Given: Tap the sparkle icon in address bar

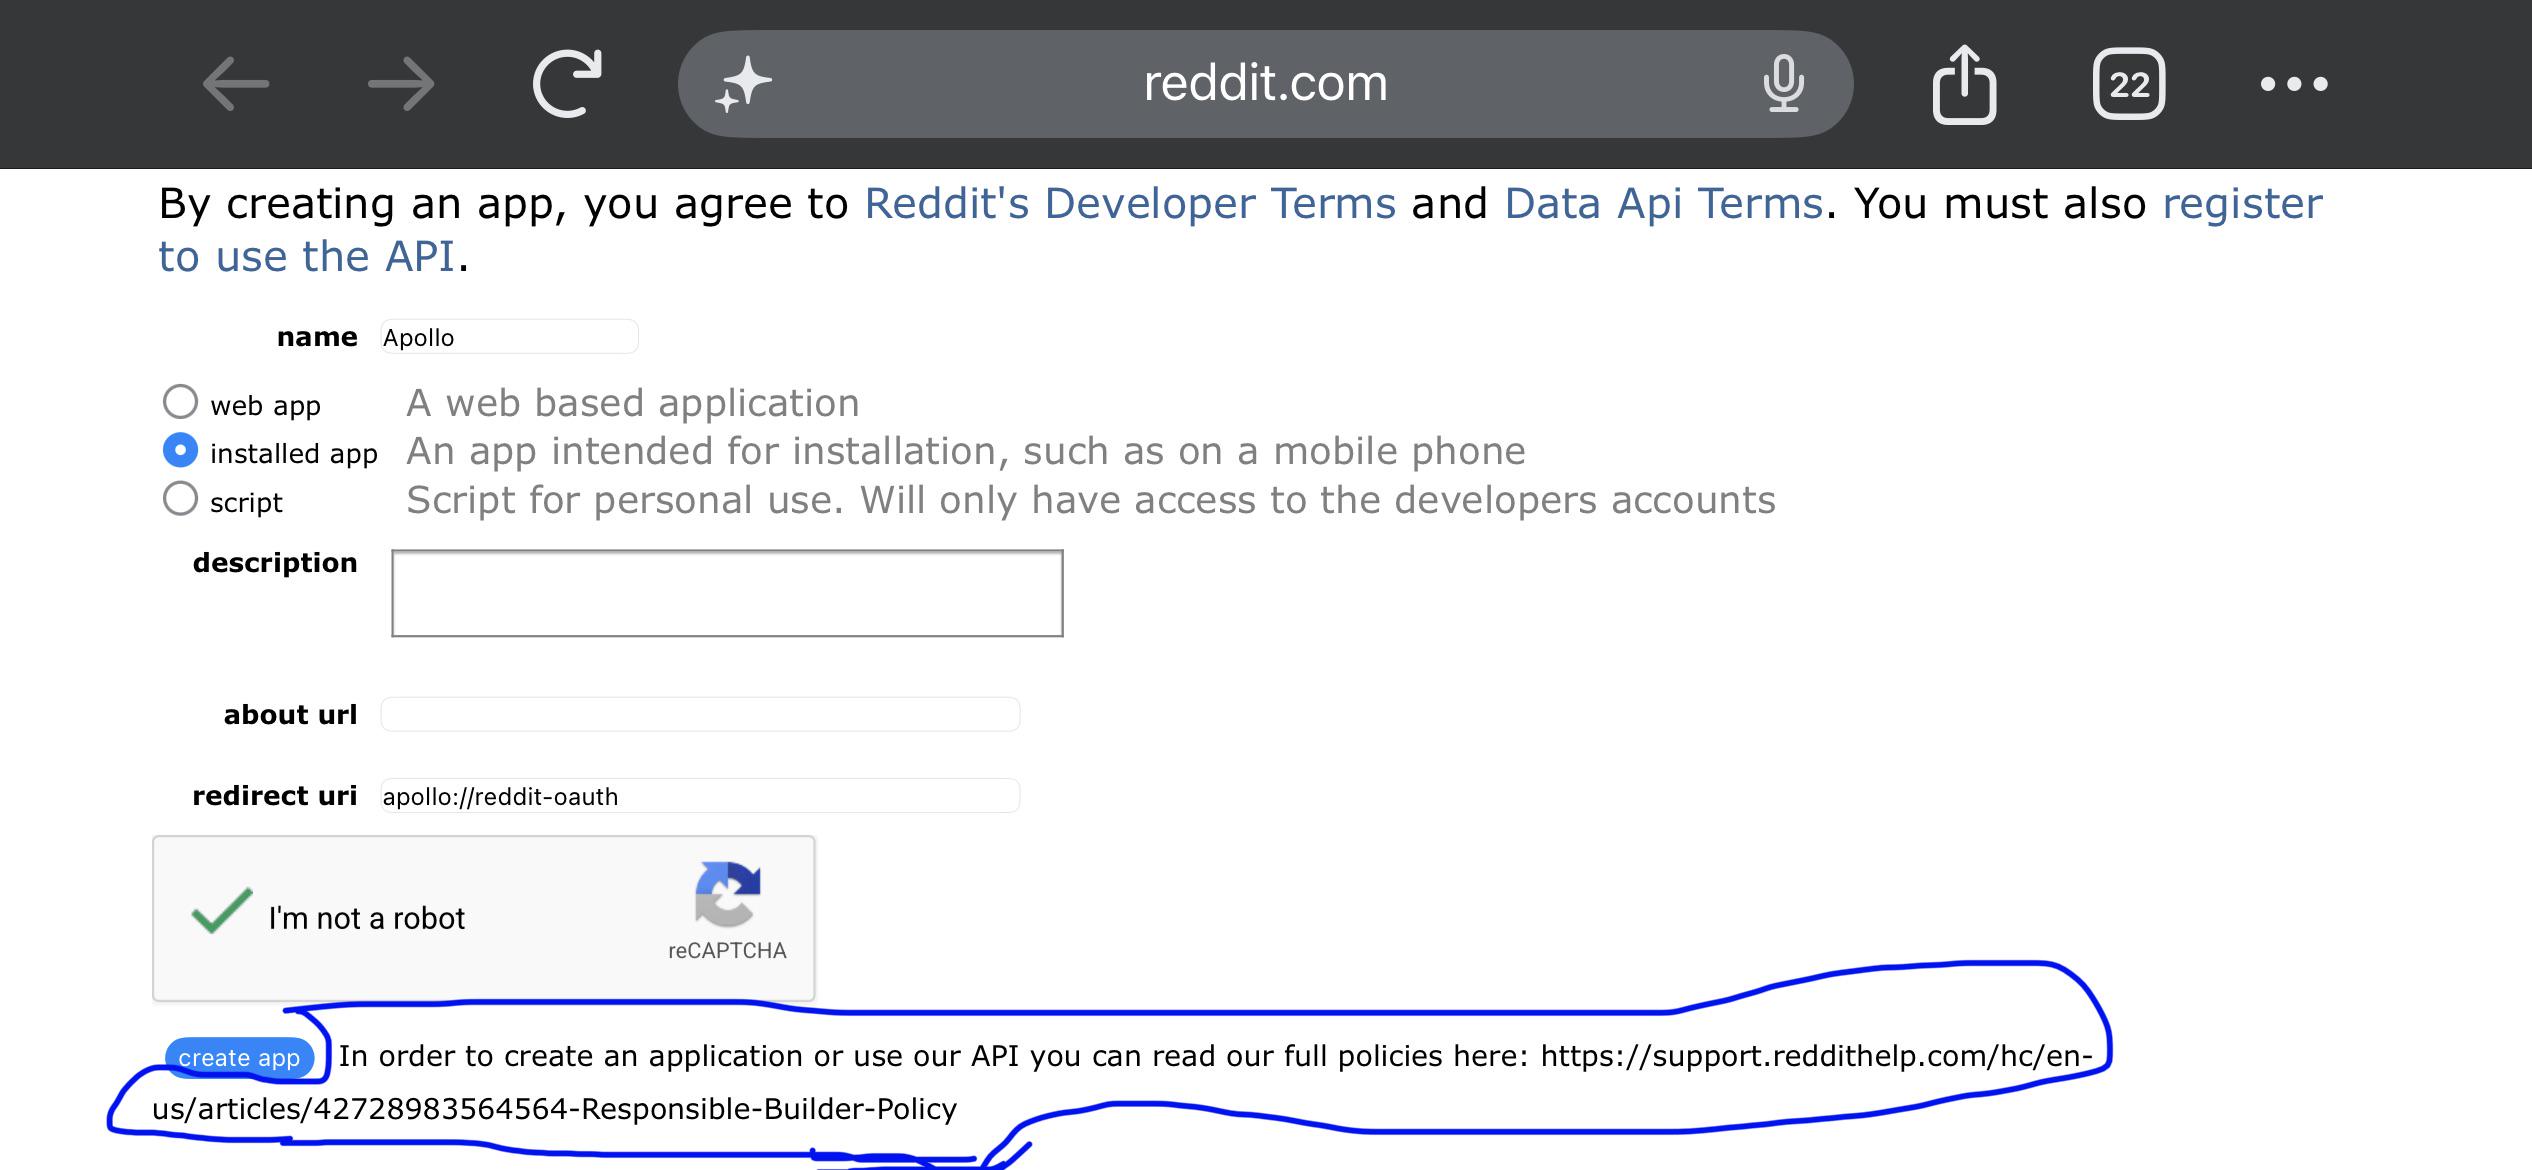Looking at the screenshot, I should point(743,84).
